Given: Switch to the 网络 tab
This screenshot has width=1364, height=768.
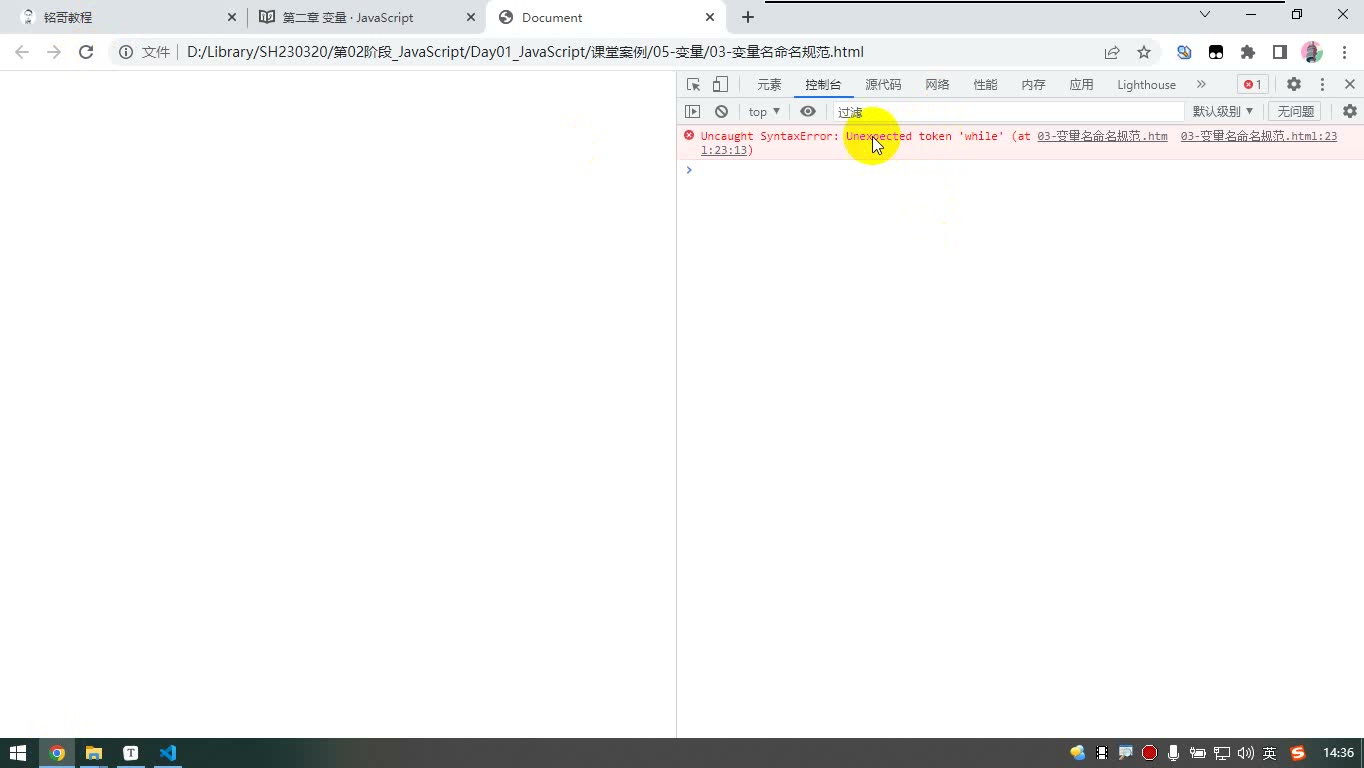Looking at the screenshot, I should point(937,85).
